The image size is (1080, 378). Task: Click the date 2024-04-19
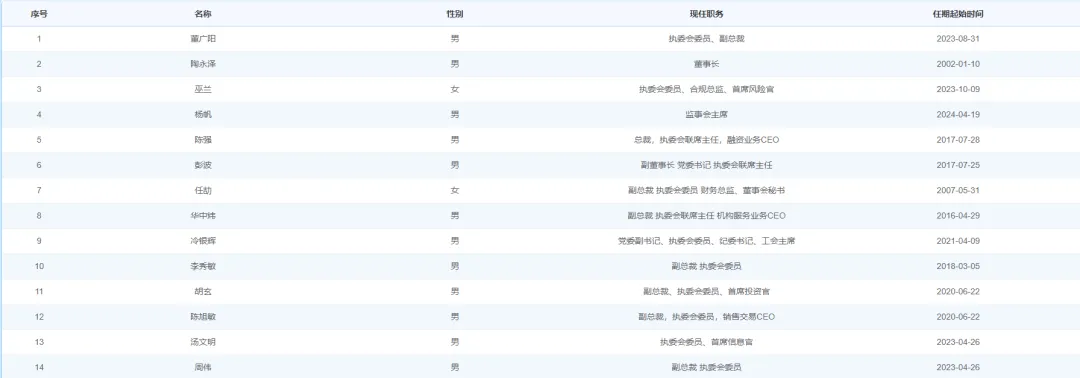957,115
